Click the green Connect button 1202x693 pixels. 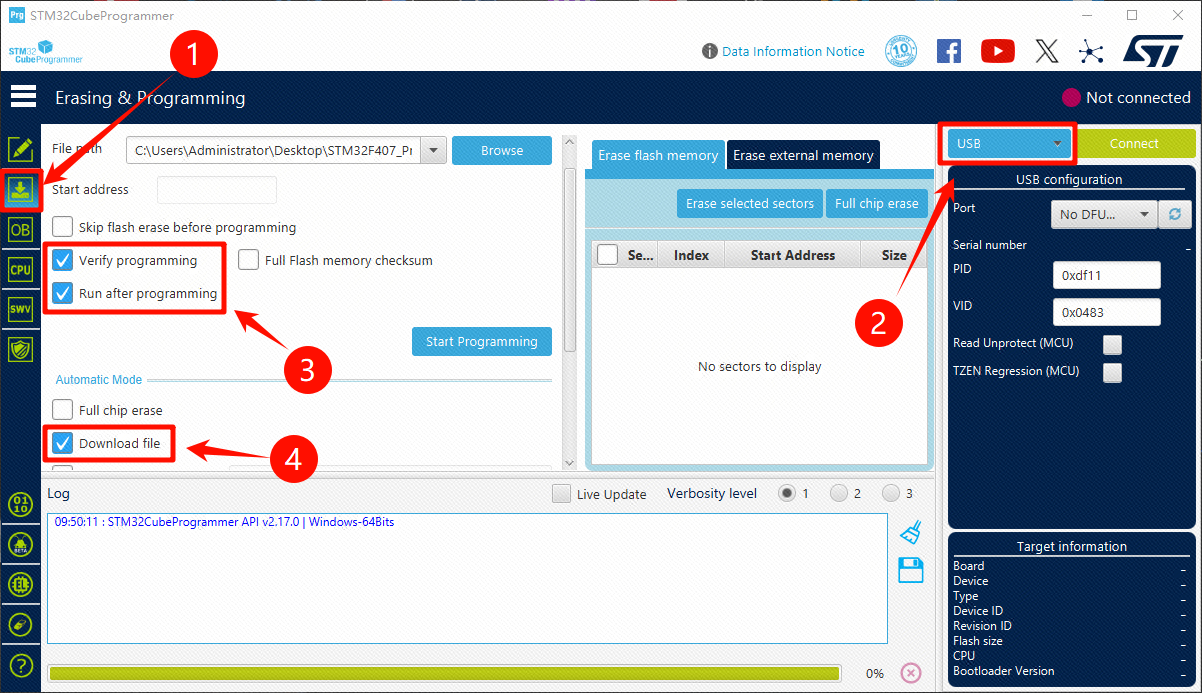(1134, 143)
